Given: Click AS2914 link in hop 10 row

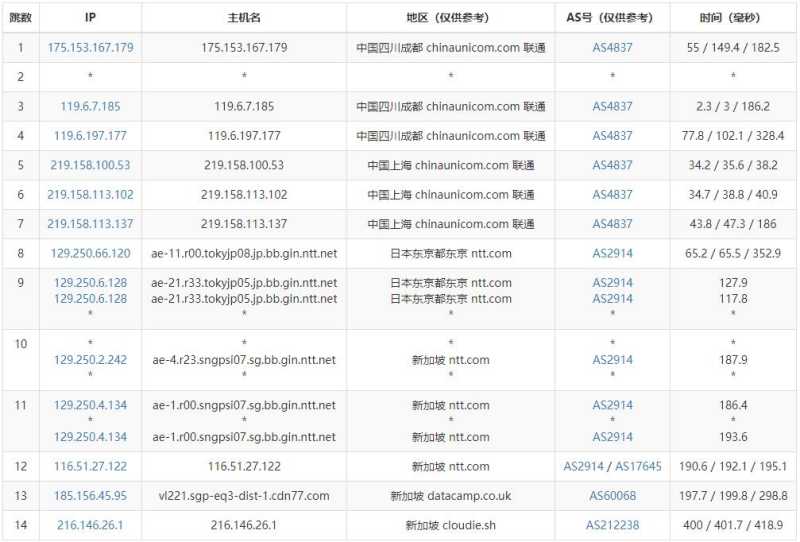Looking at the screenshot, I should click(612, 360).
